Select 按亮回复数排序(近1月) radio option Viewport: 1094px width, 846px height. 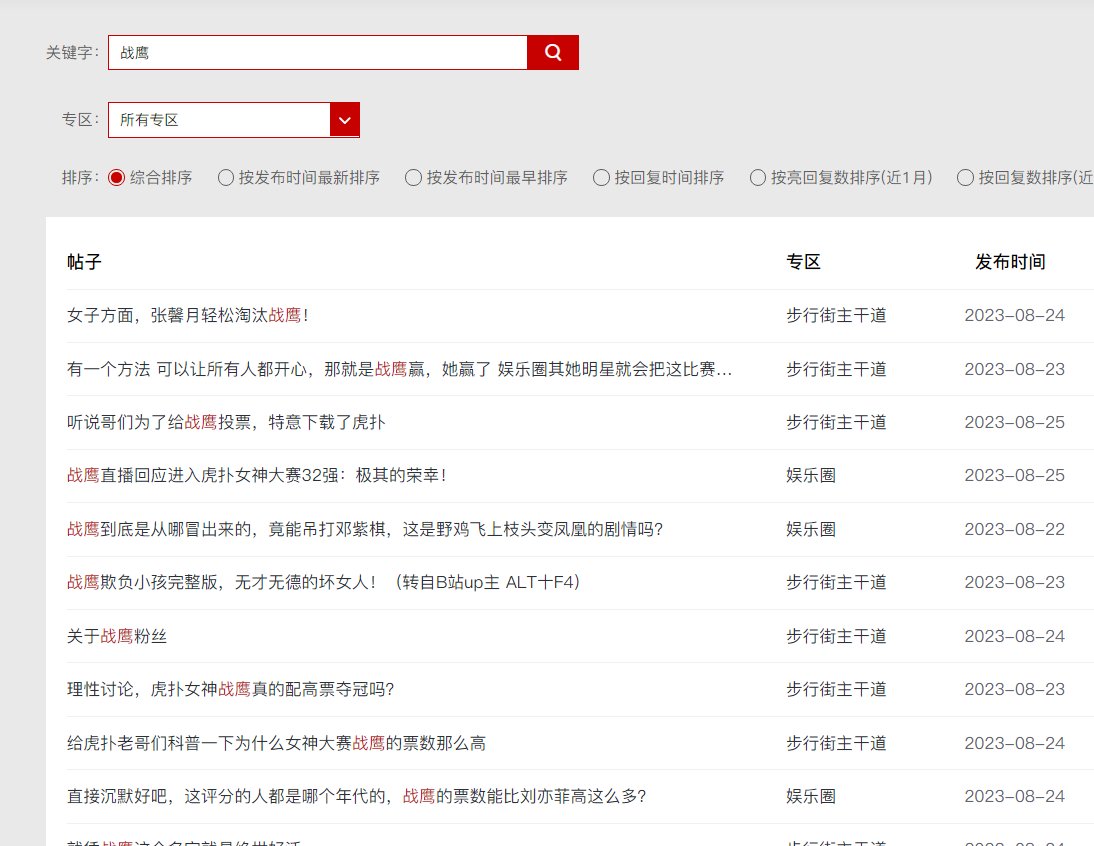[757, 178]
